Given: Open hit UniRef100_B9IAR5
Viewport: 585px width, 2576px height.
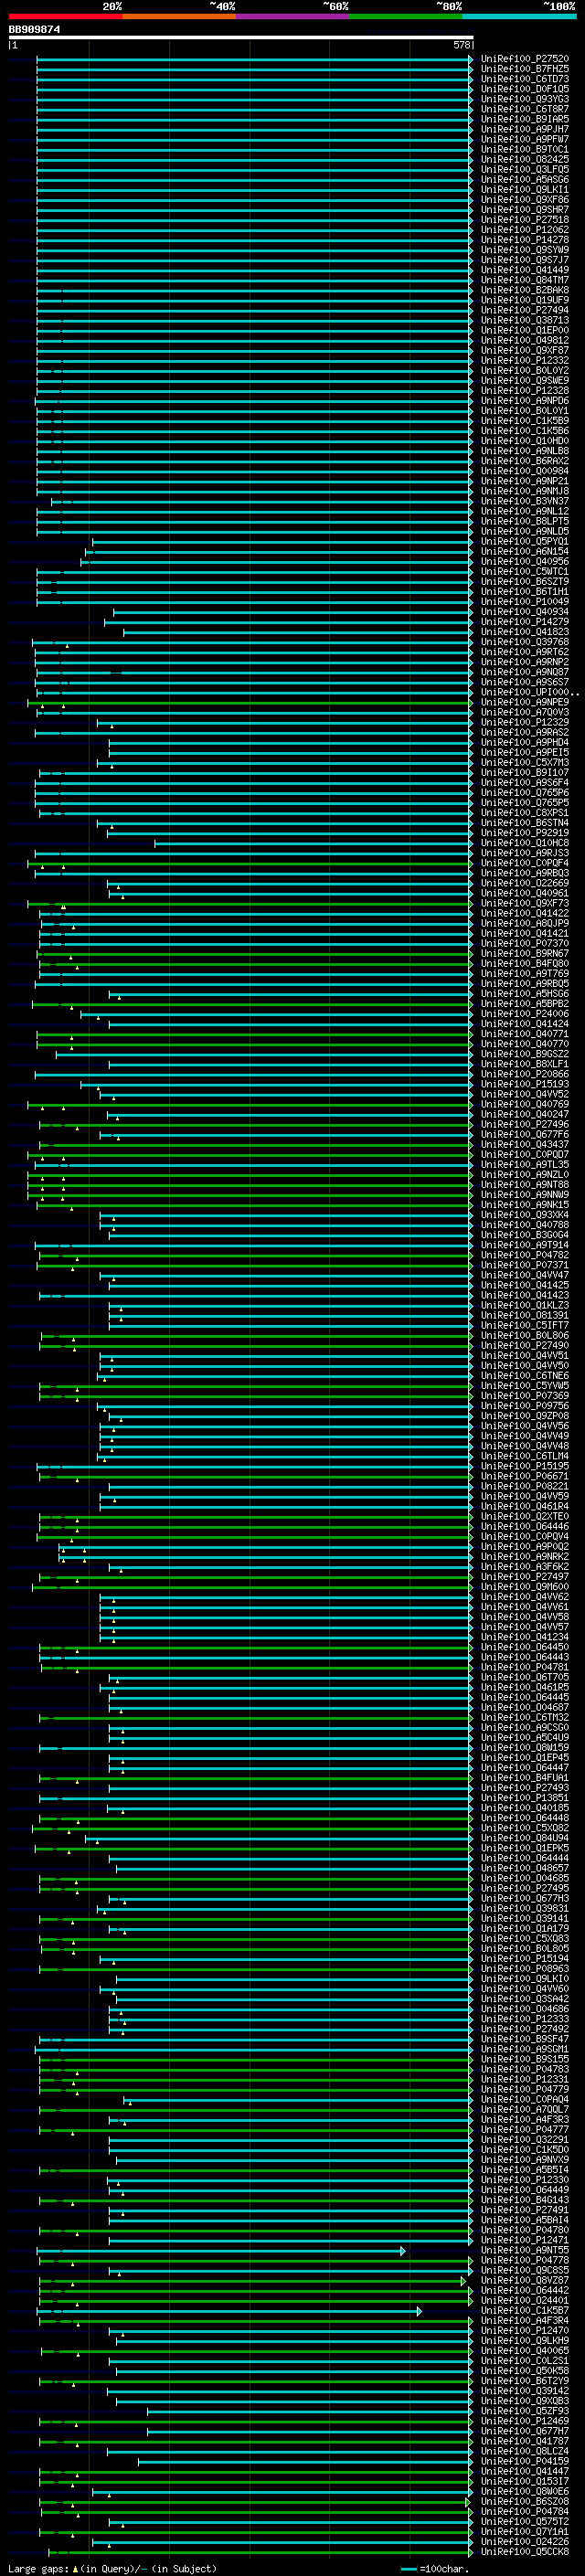Looking at the screenshot, I should 524,119.
